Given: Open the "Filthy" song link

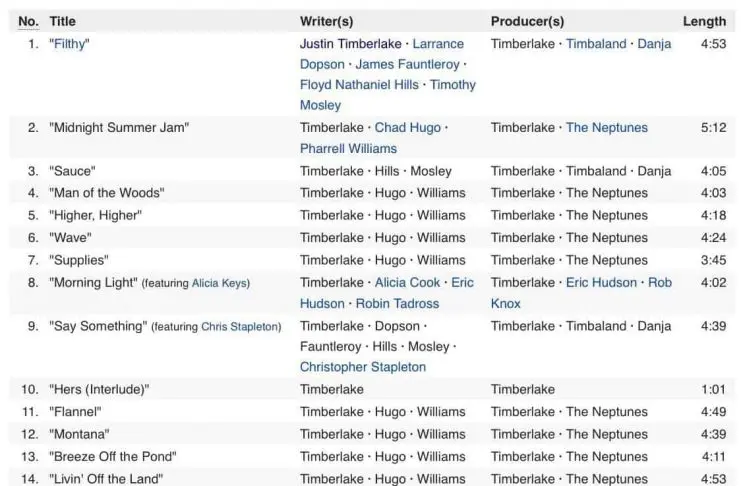Looking at the screenshot, I should click(69, 44).
